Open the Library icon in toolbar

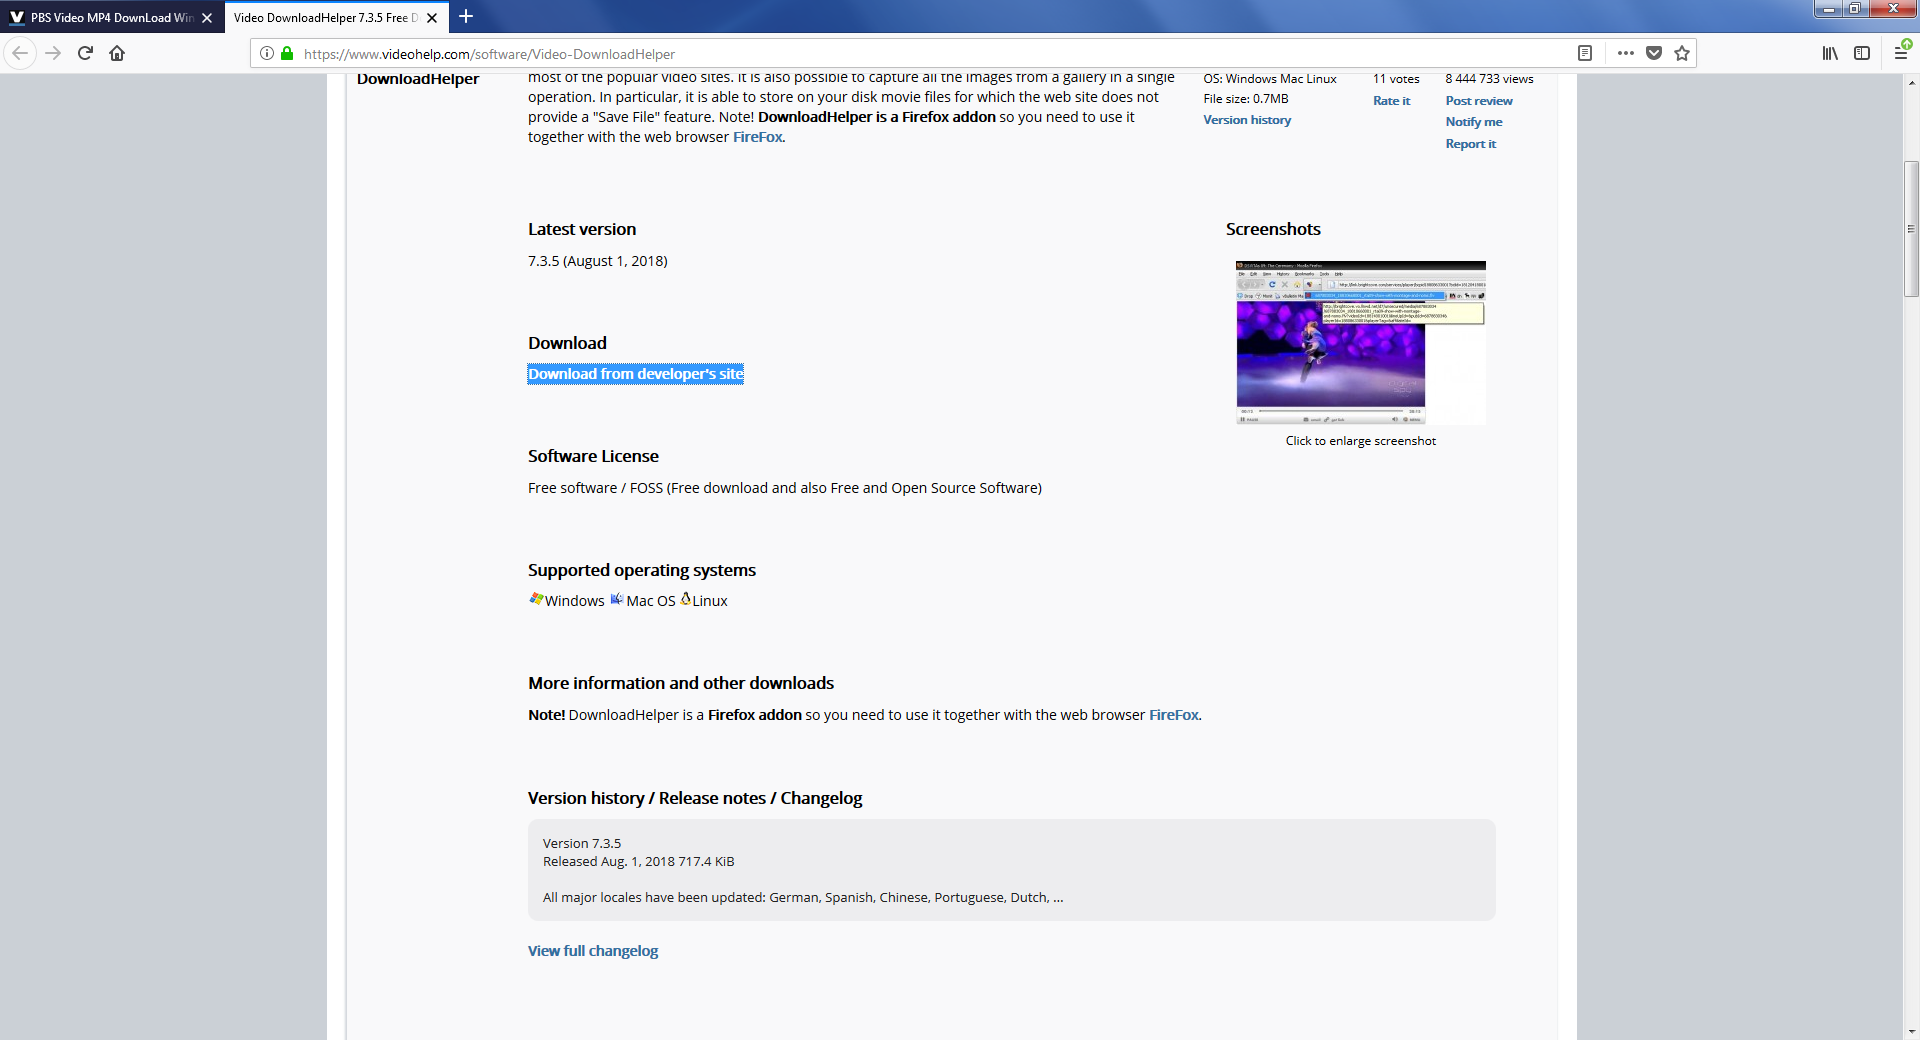[x=1830, y=53]
